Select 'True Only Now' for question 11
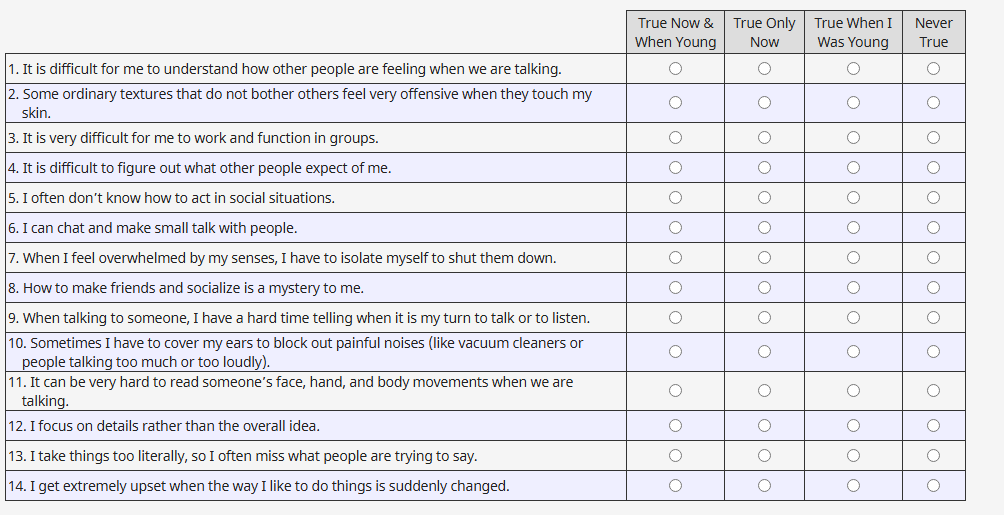This screenshot has width=1004, height=515. 764,391
